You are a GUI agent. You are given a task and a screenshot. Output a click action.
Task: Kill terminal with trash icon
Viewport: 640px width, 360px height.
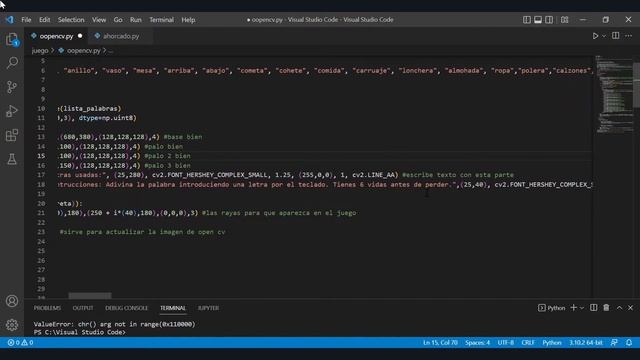[606, 308]
